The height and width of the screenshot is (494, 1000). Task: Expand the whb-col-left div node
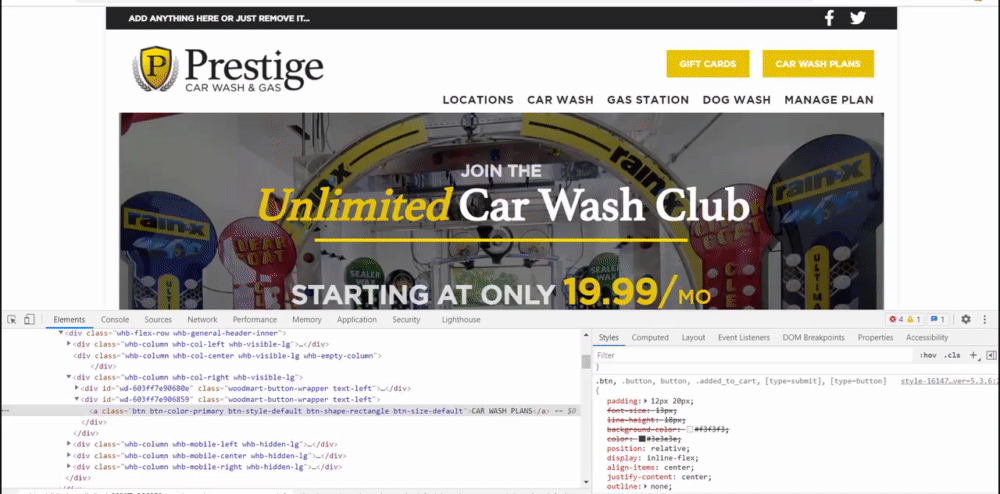70,344
